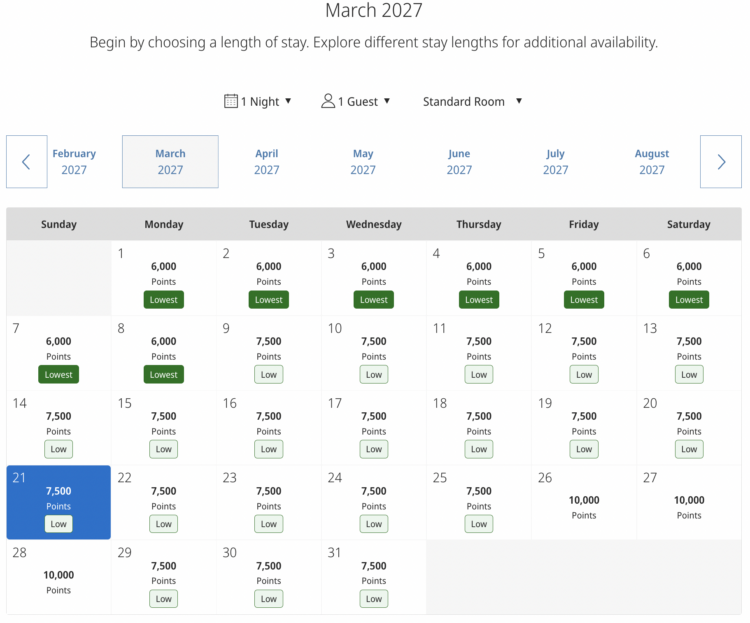Go to previous months with left arrow
The height and width of the screenshot is (623, 750).
[26, 162]
